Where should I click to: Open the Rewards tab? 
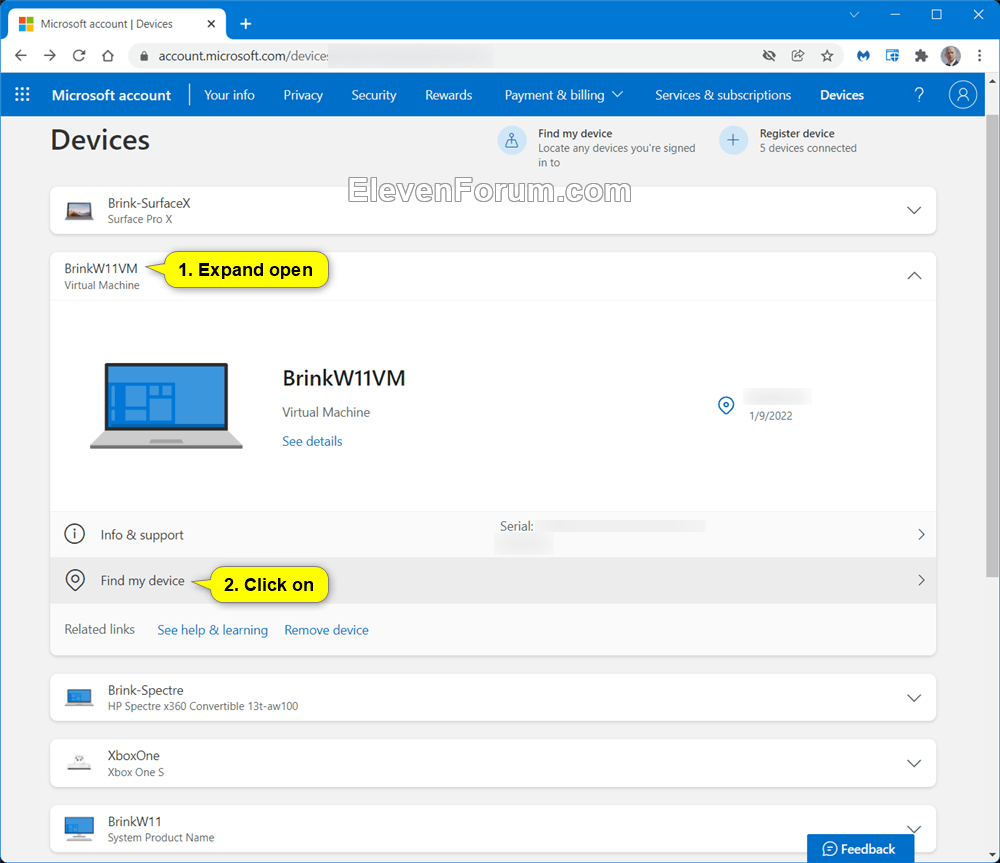pos(449,95)
